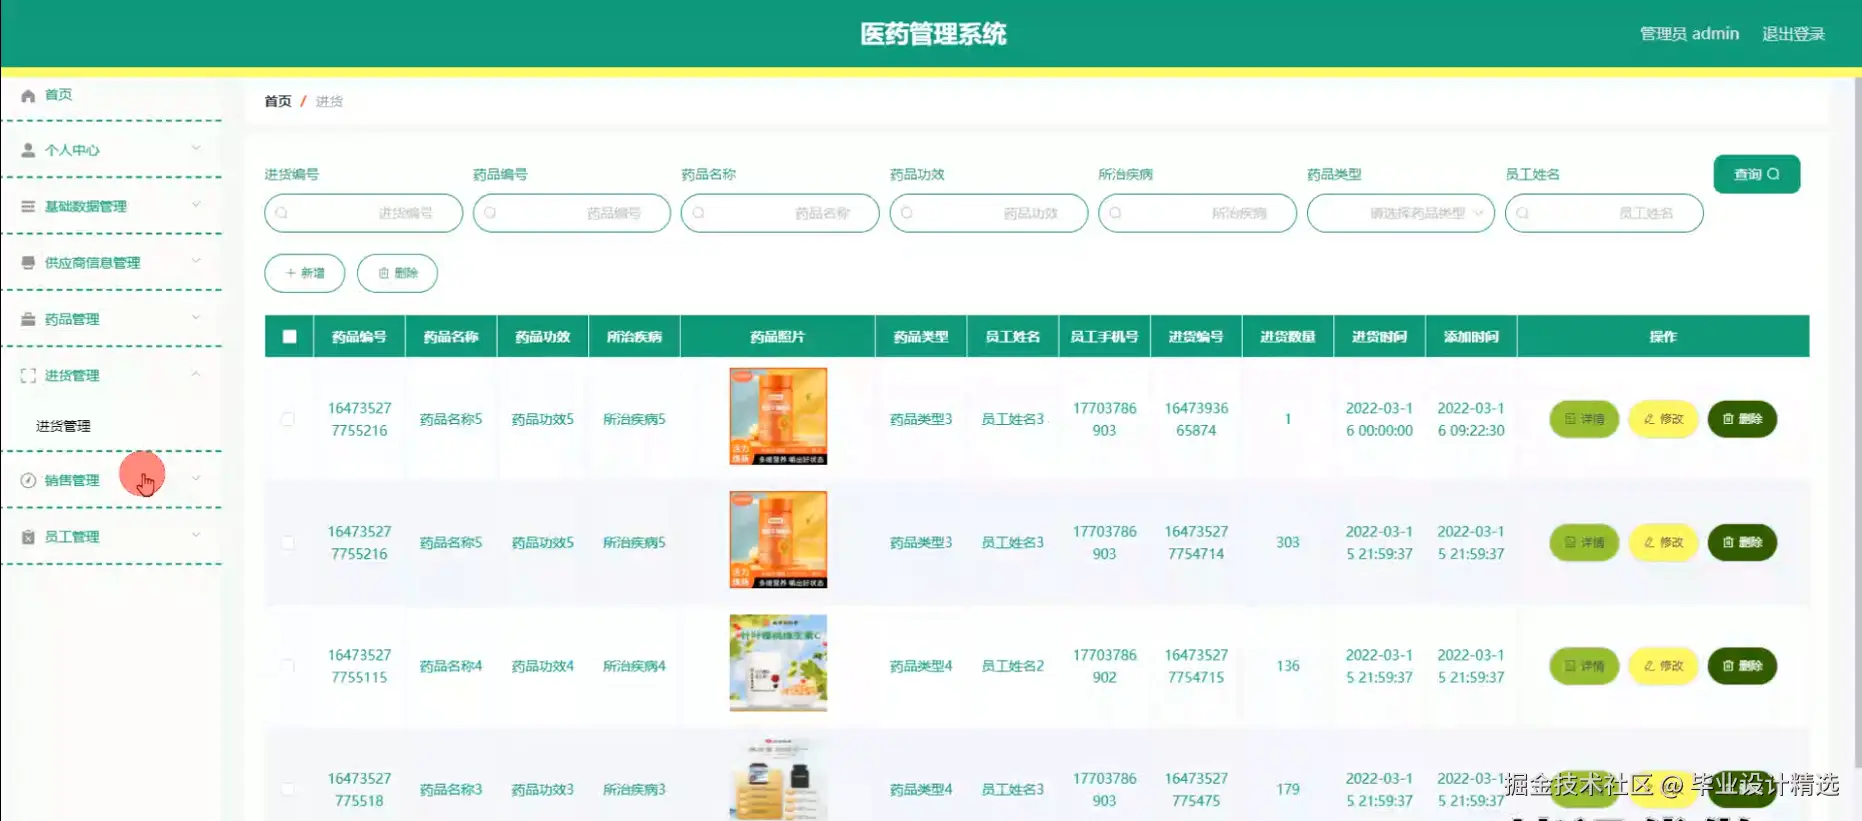1862x821 pixels.
Task: Click 详情 for row with quantity 1
Action: coord(1584,419)
